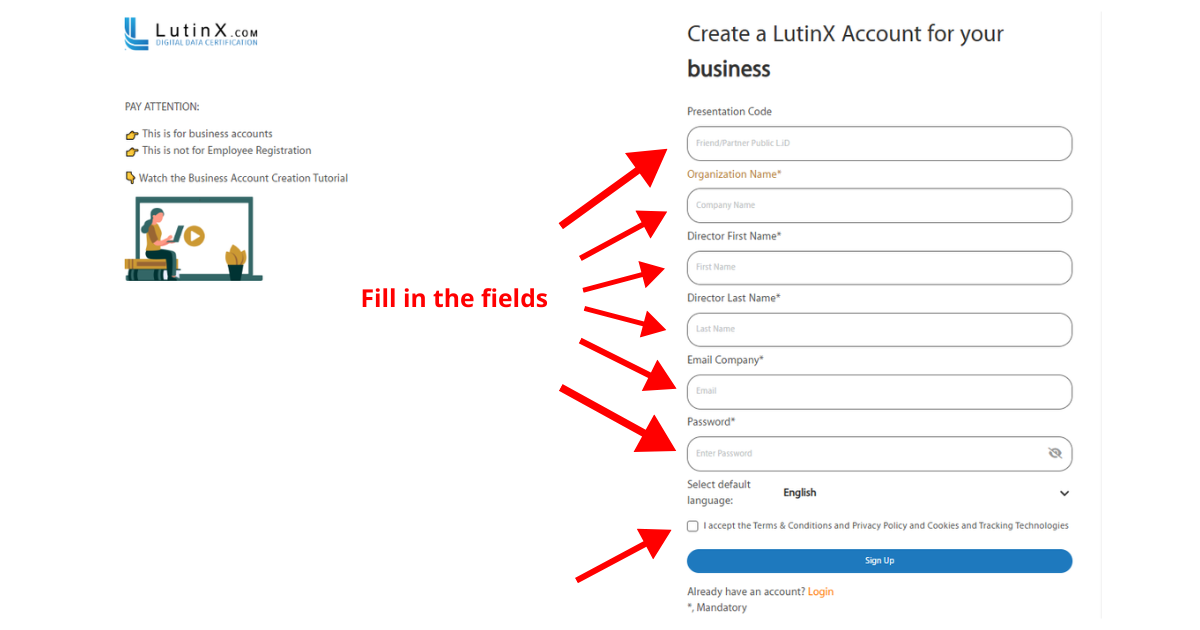Screen dimensions: 1200x630
Task: Click into the Director Last Name field
Action: pos(879,330)
